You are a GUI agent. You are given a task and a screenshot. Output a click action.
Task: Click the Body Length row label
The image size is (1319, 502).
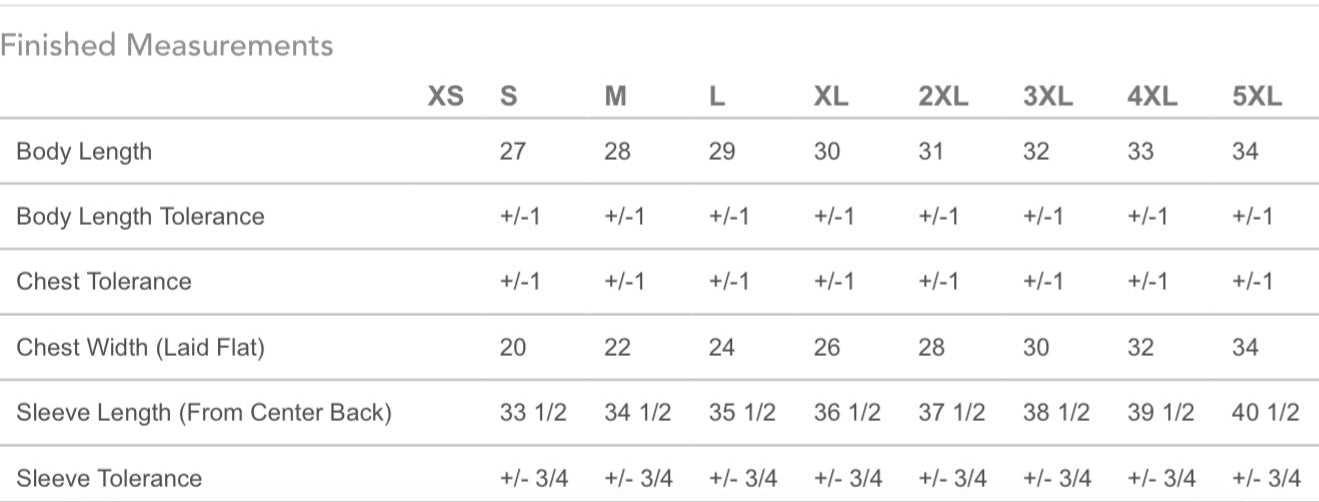pyautogui.click(x=84, y=152)
